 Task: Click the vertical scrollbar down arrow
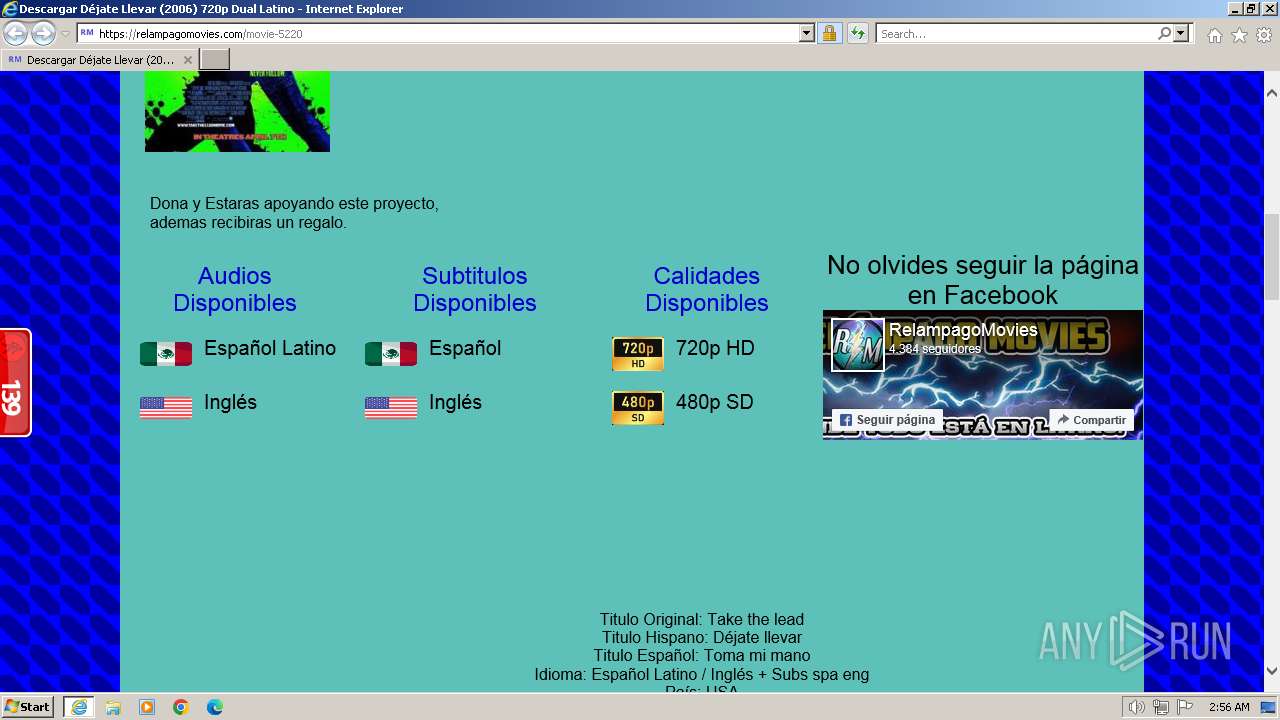(1272, 671)
